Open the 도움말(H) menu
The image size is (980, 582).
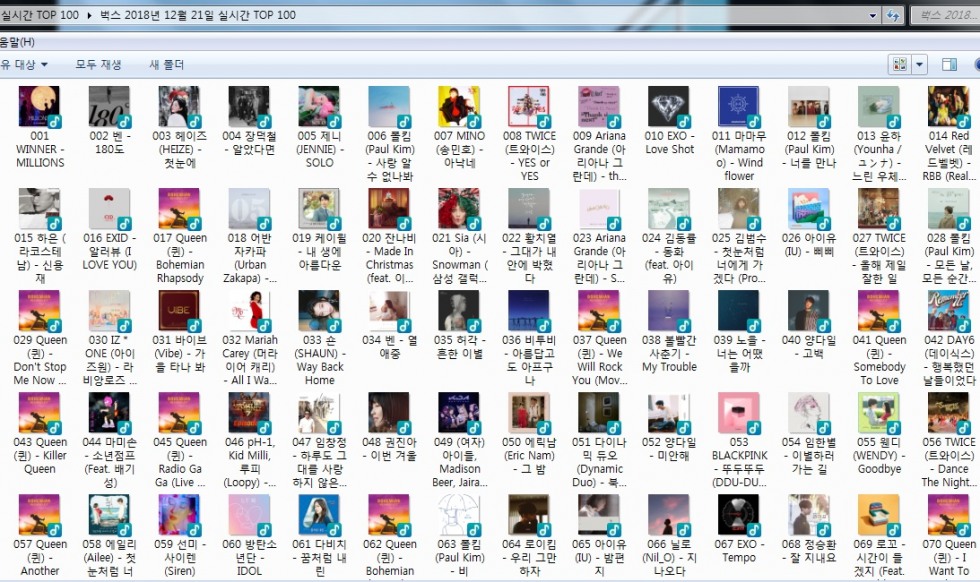click(17, 42)
